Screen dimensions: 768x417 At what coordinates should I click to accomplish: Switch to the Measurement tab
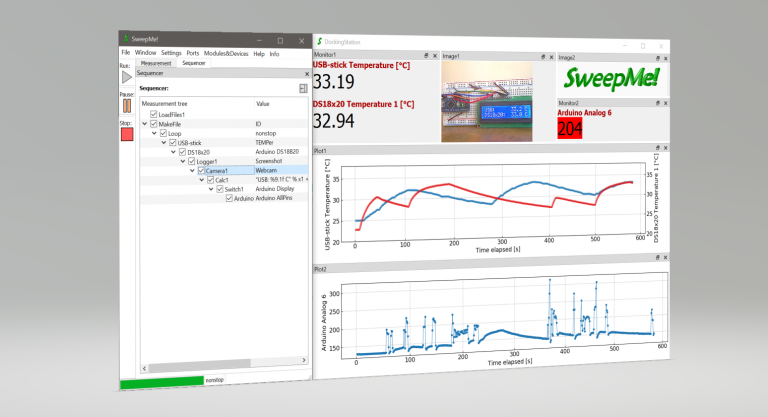coord(156,63)
